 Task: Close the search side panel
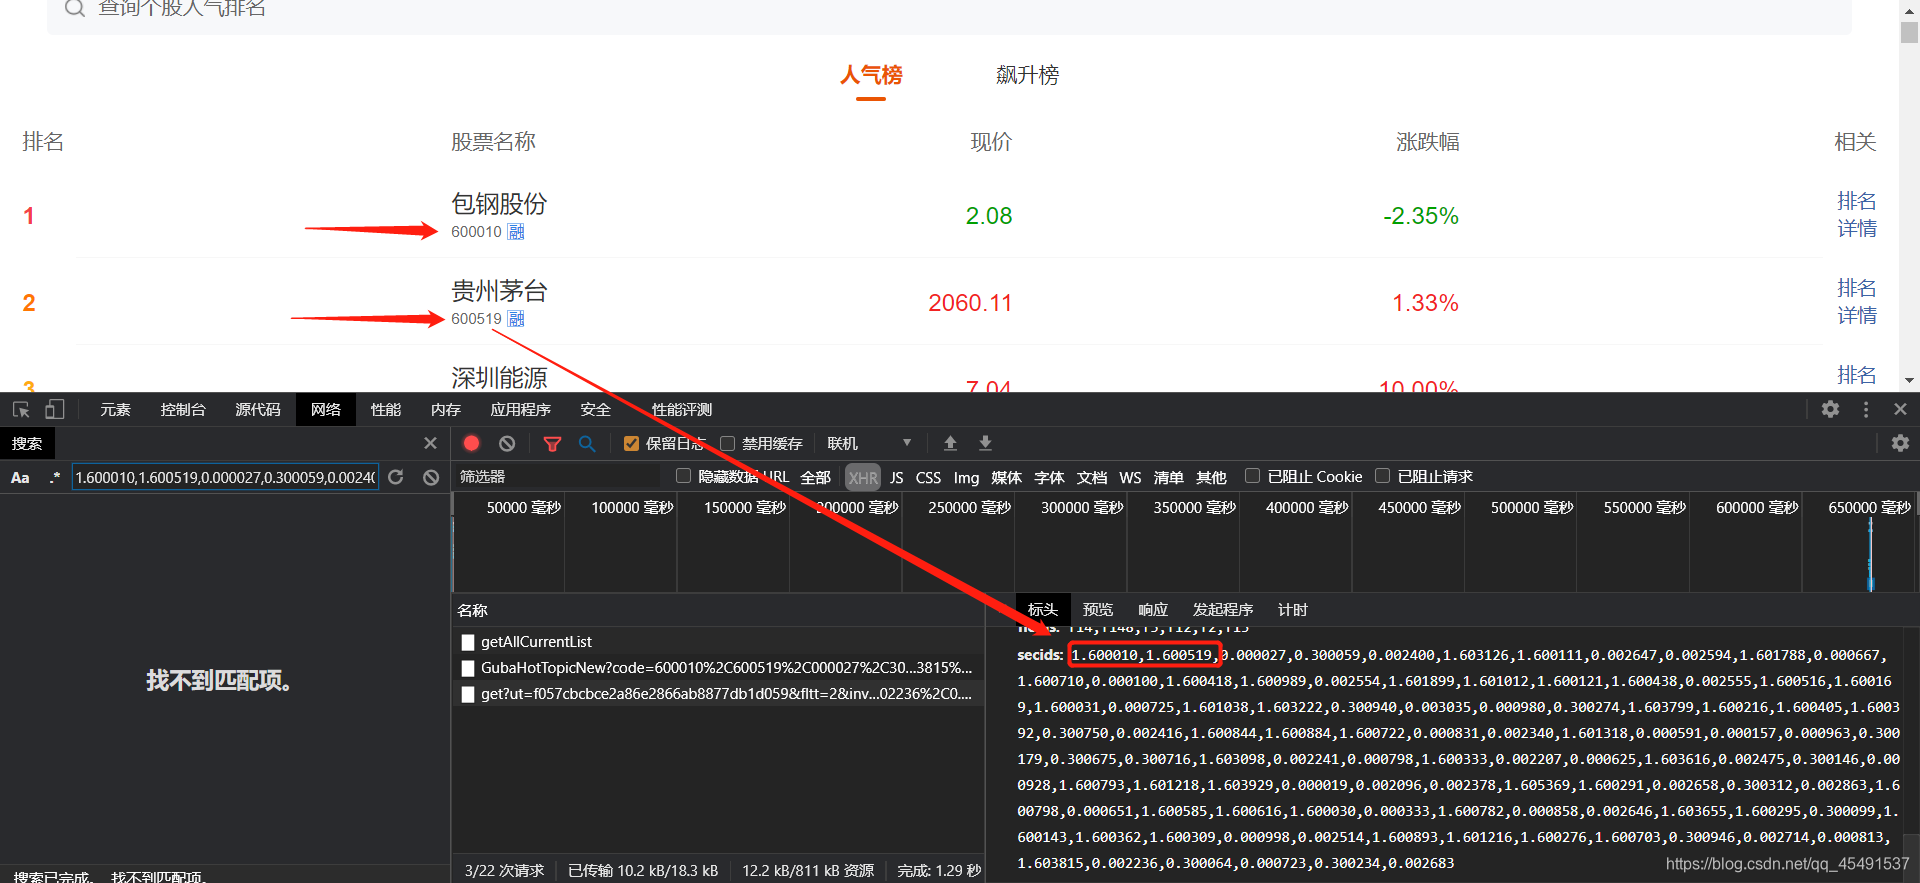430,443
